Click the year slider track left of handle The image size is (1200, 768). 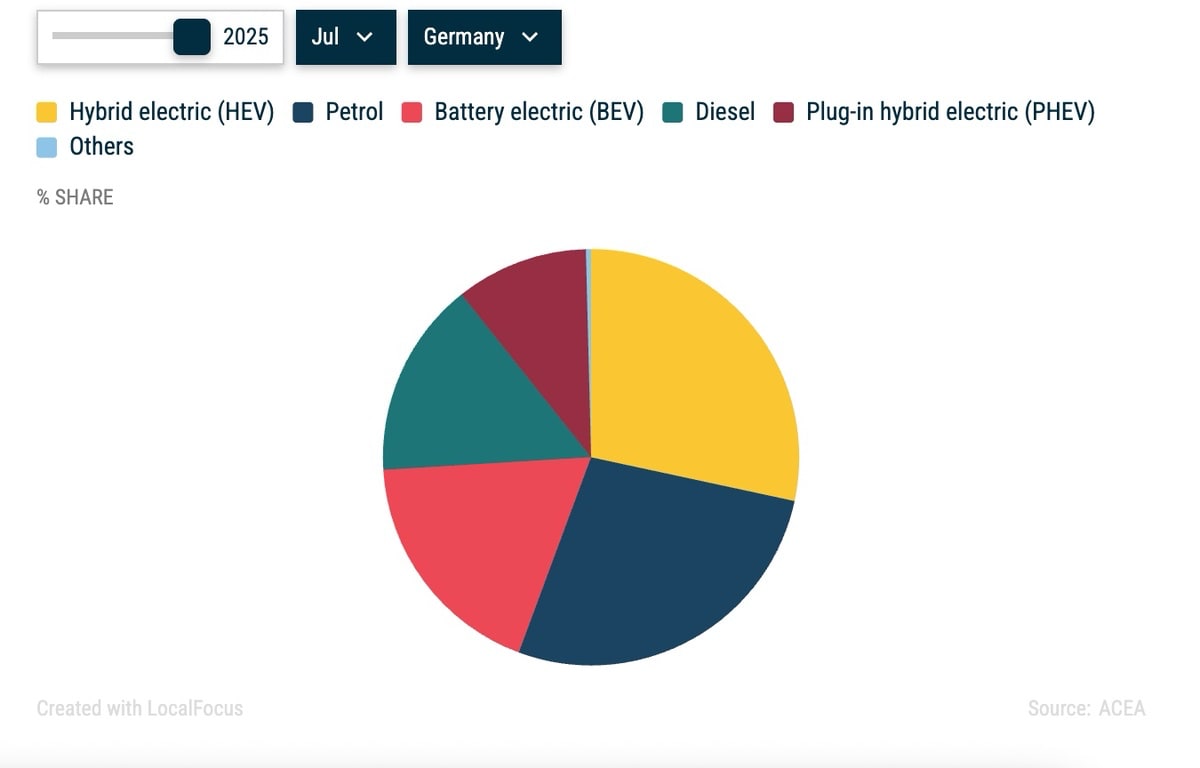pos(110,36)
